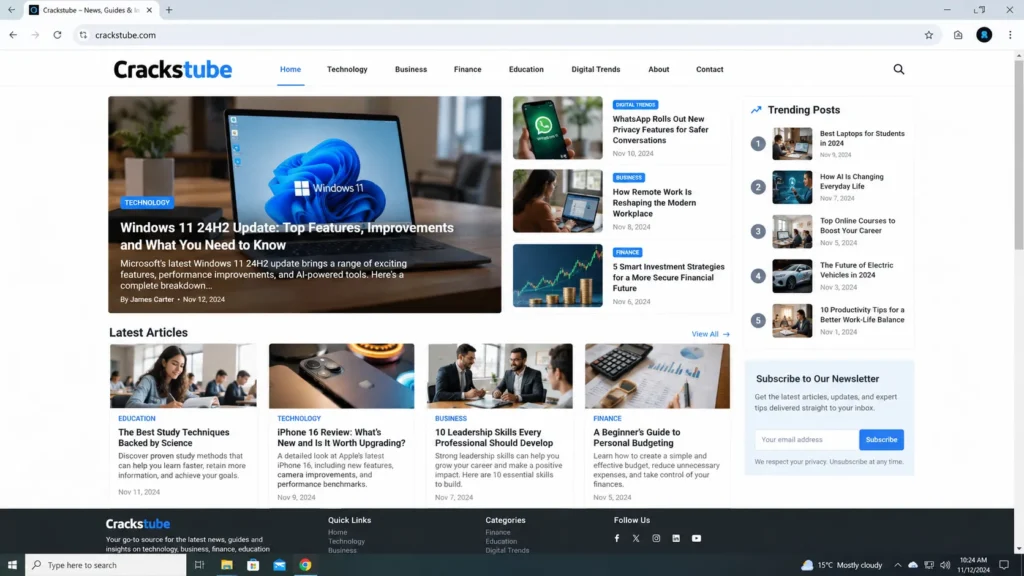Click the email address input field
The image size is (1024, 576).
point(807,440)
